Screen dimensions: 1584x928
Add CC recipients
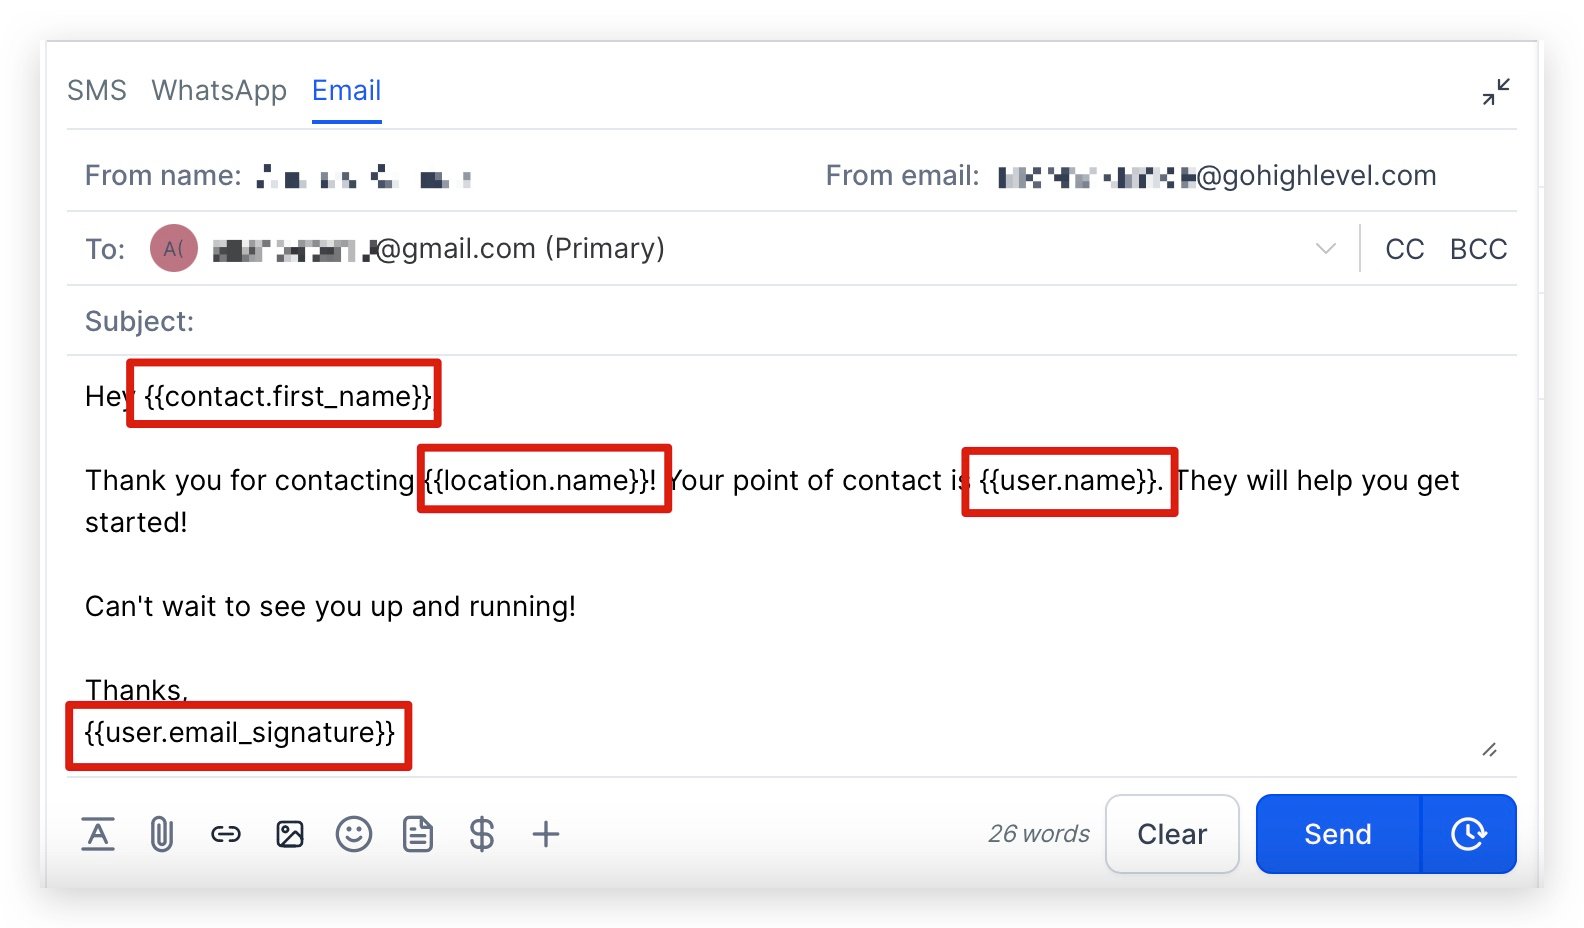[1404, 249]
